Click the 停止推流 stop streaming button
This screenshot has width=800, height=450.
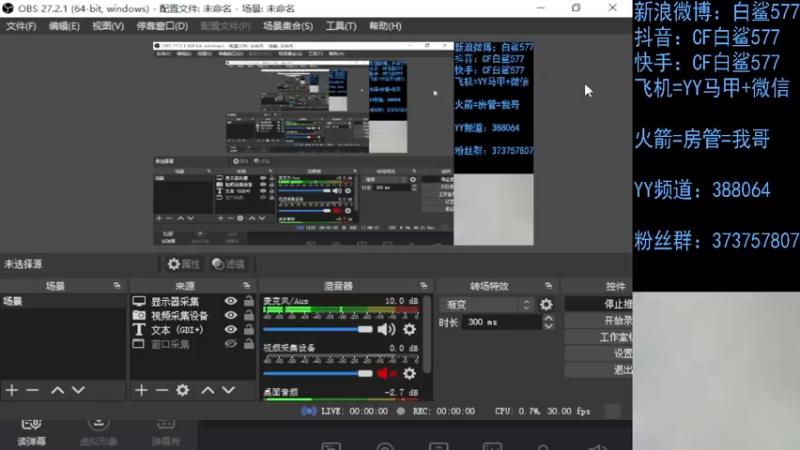598,304
